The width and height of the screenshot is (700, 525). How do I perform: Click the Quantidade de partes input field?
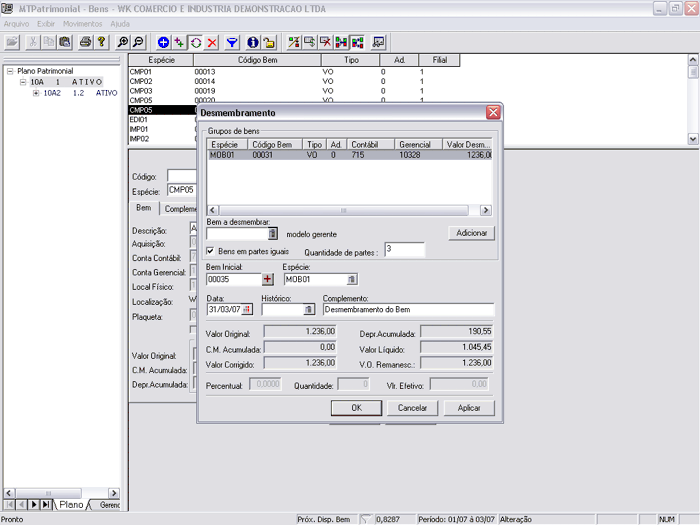coord(403,250)
